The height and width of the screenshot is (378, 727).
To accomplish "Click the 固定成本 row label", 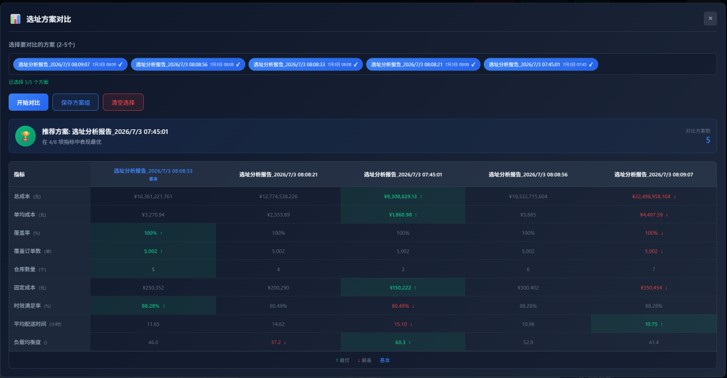I will tap(30, 288).
